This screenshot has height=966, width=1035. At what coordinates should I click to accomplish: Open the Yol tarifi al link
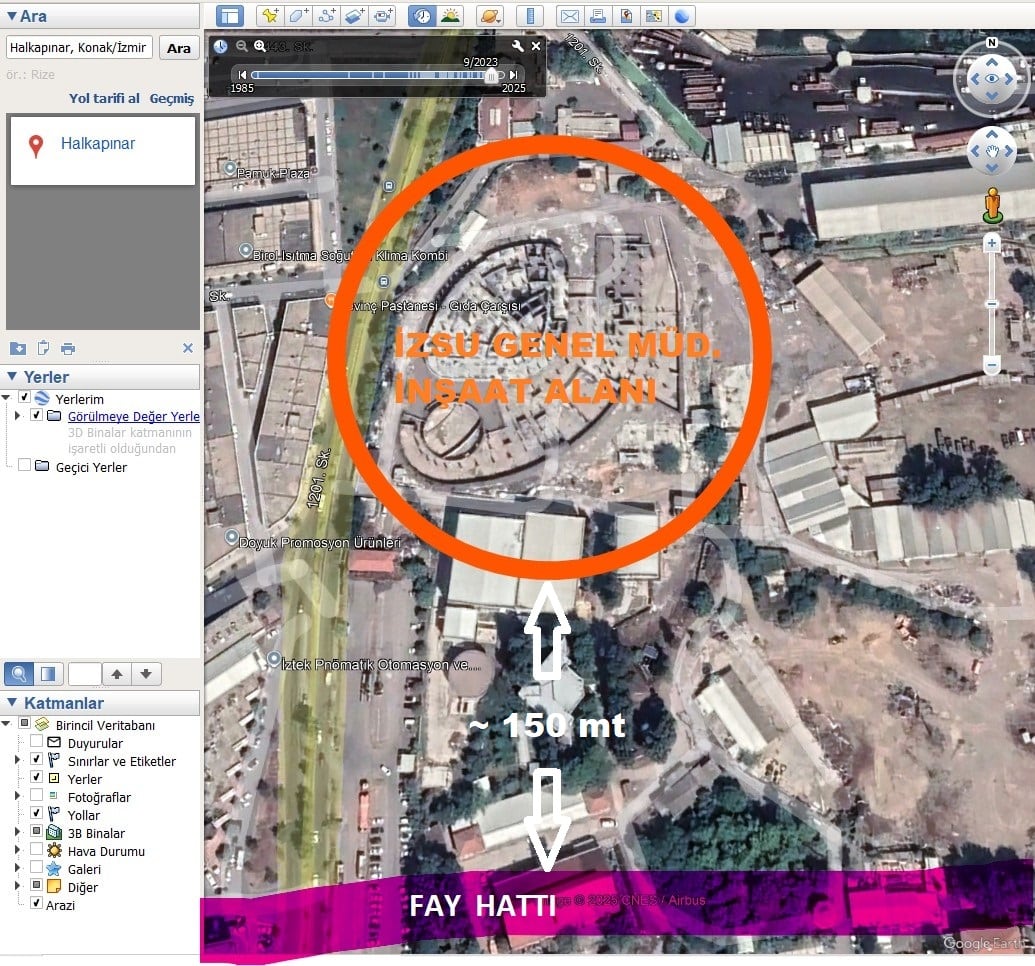[x=104, y=99]
